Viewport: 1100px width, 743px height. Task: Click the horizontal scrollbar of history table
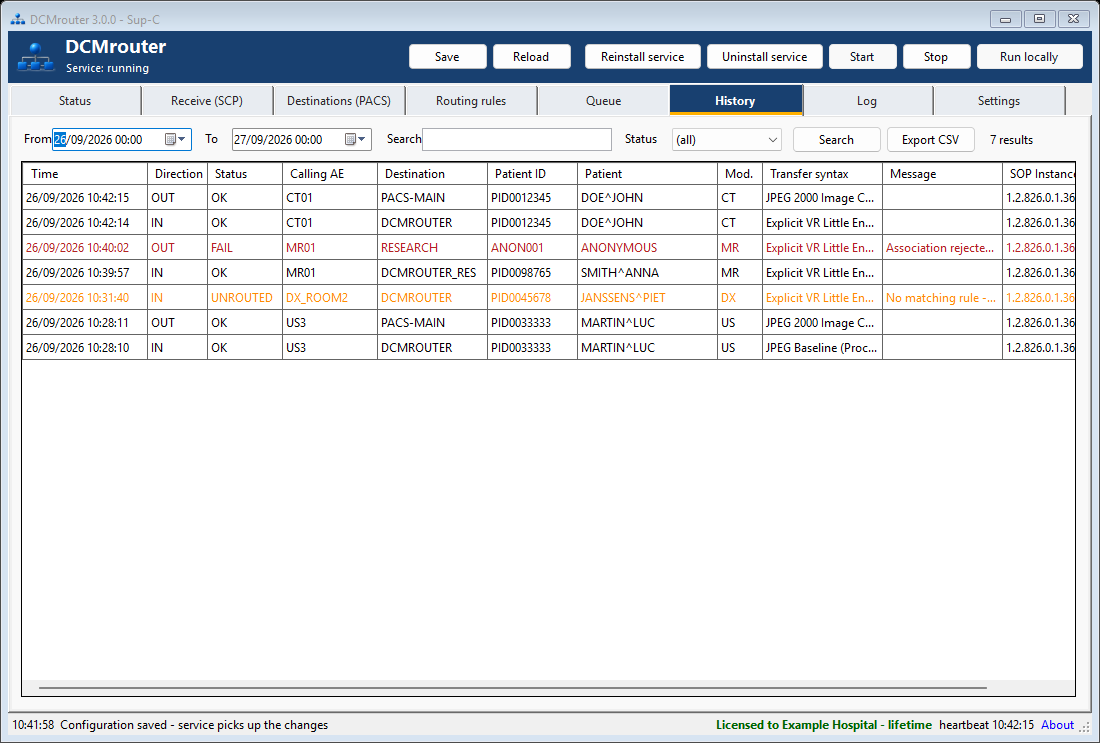513,688
